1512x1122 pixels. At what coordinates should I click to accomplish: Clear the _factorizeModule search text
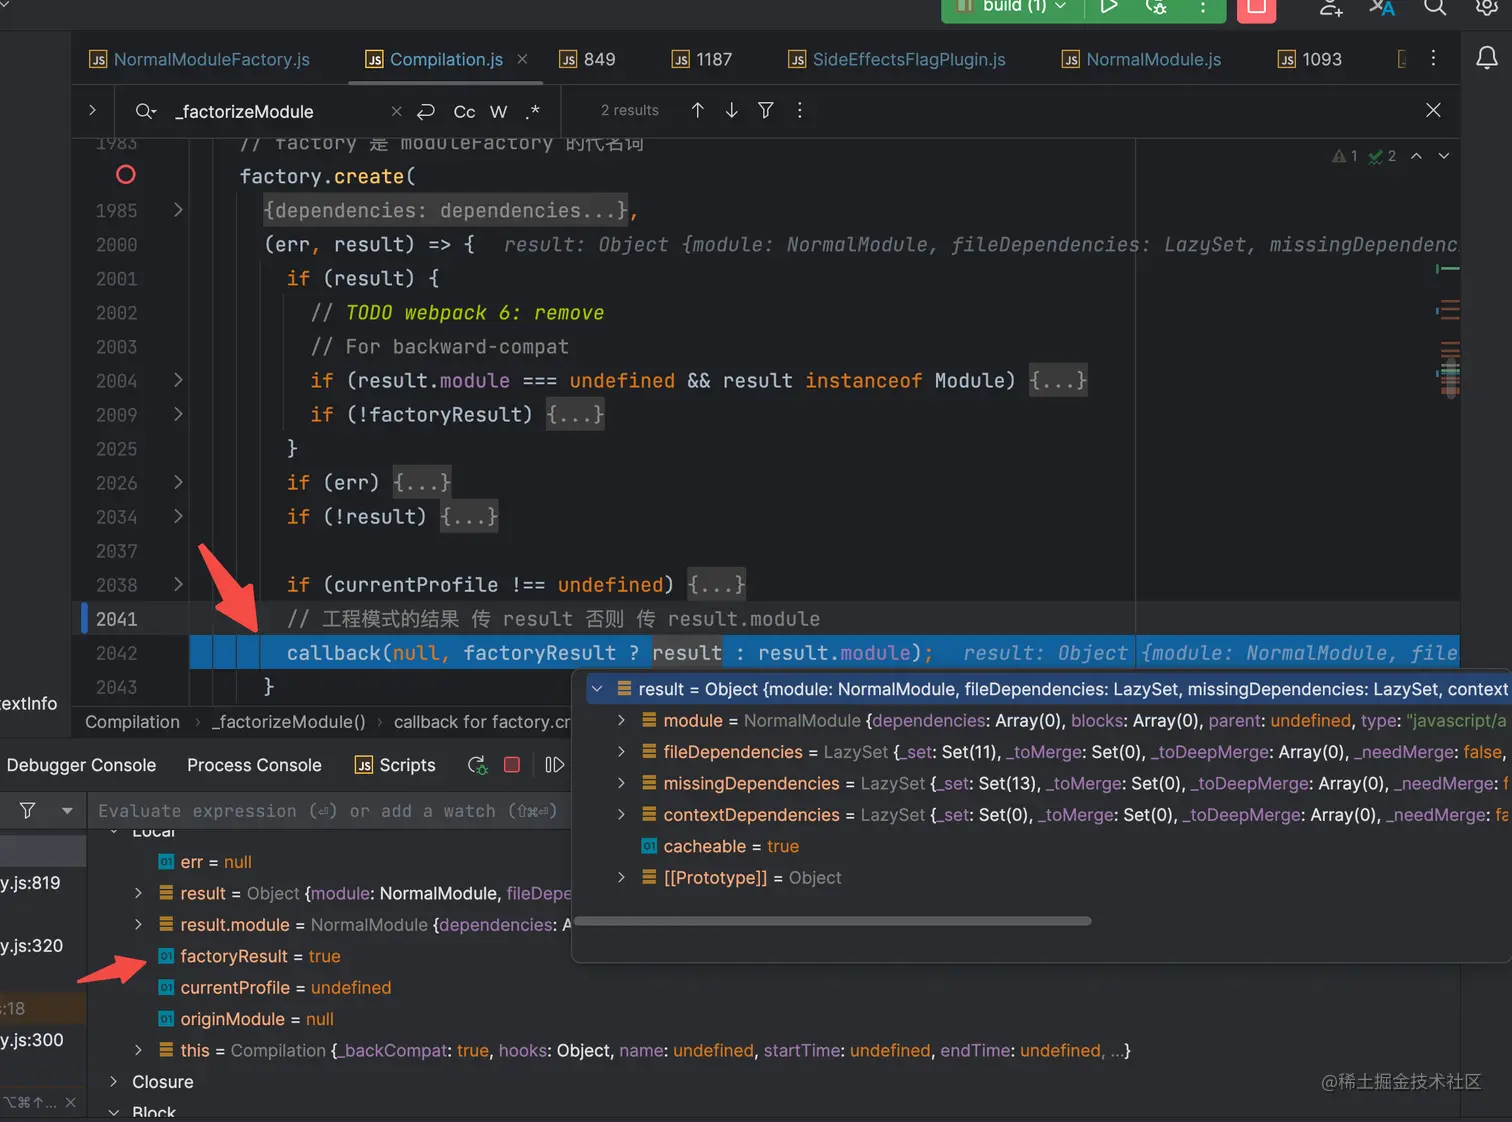point(396,111)
